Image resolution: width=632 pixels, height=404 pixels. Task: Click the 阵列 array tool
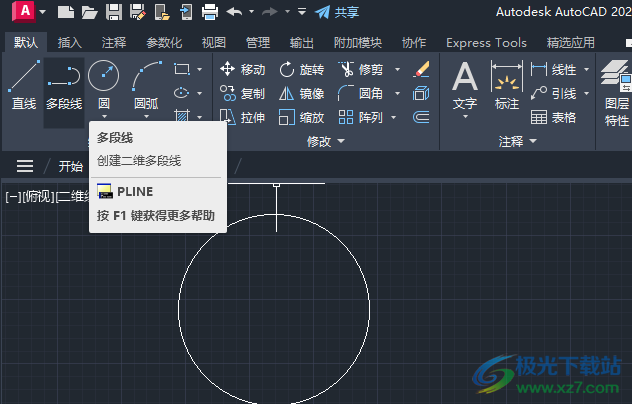360,117
